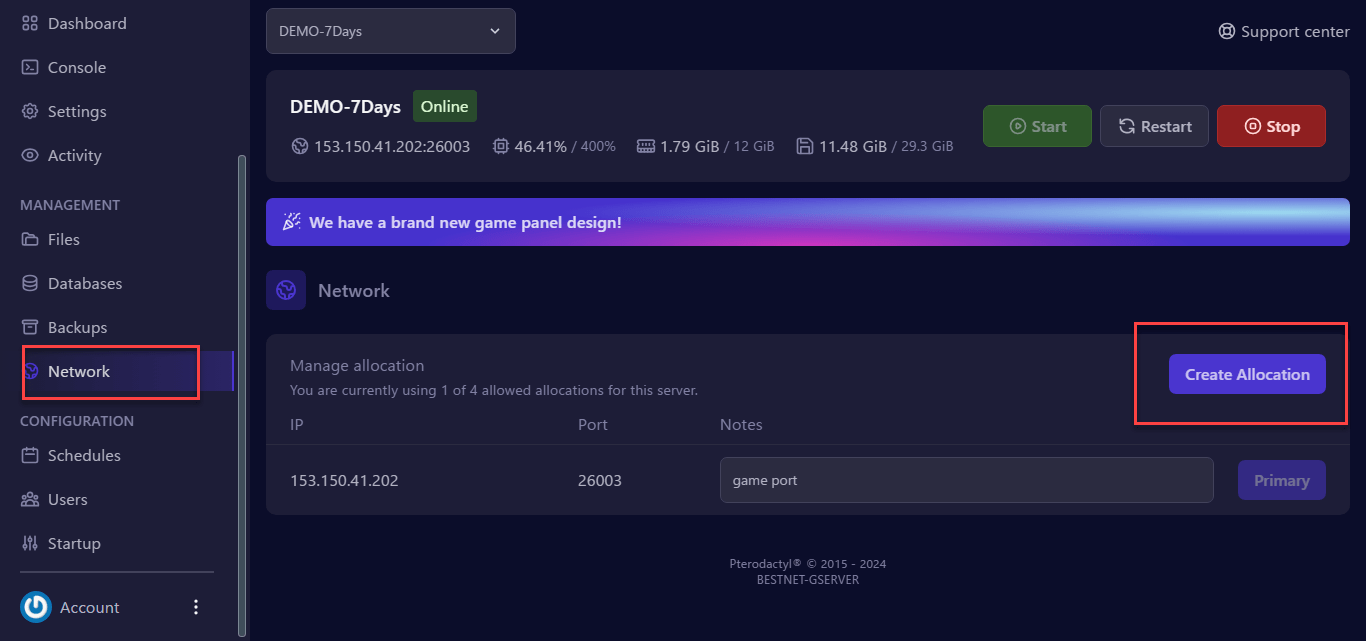Open the Users page
The width and height of the screenshot is (1366, 641).
coord(67,499)
